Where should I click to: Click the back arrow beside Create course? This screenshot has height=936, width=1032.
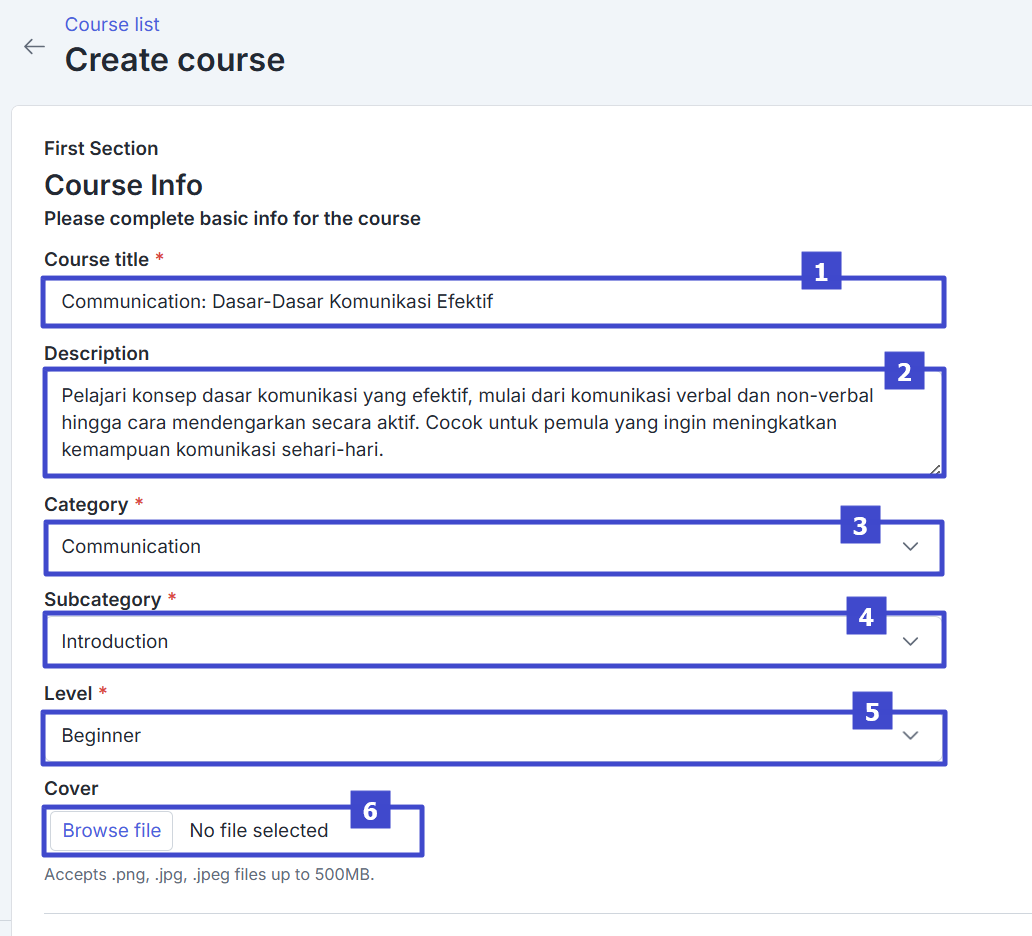(x=35, y=47)
